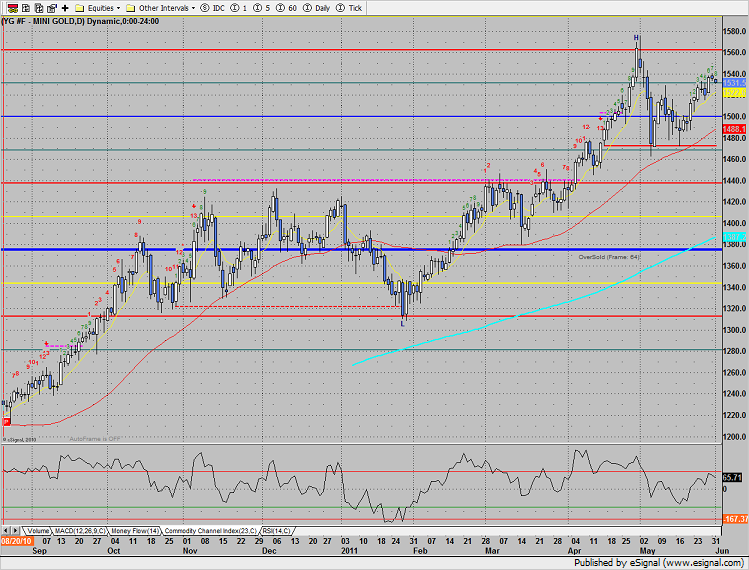The height and width of the screenshot is (570, 749).
Task: Open the Volume study tab
Action: coord(38,531)
